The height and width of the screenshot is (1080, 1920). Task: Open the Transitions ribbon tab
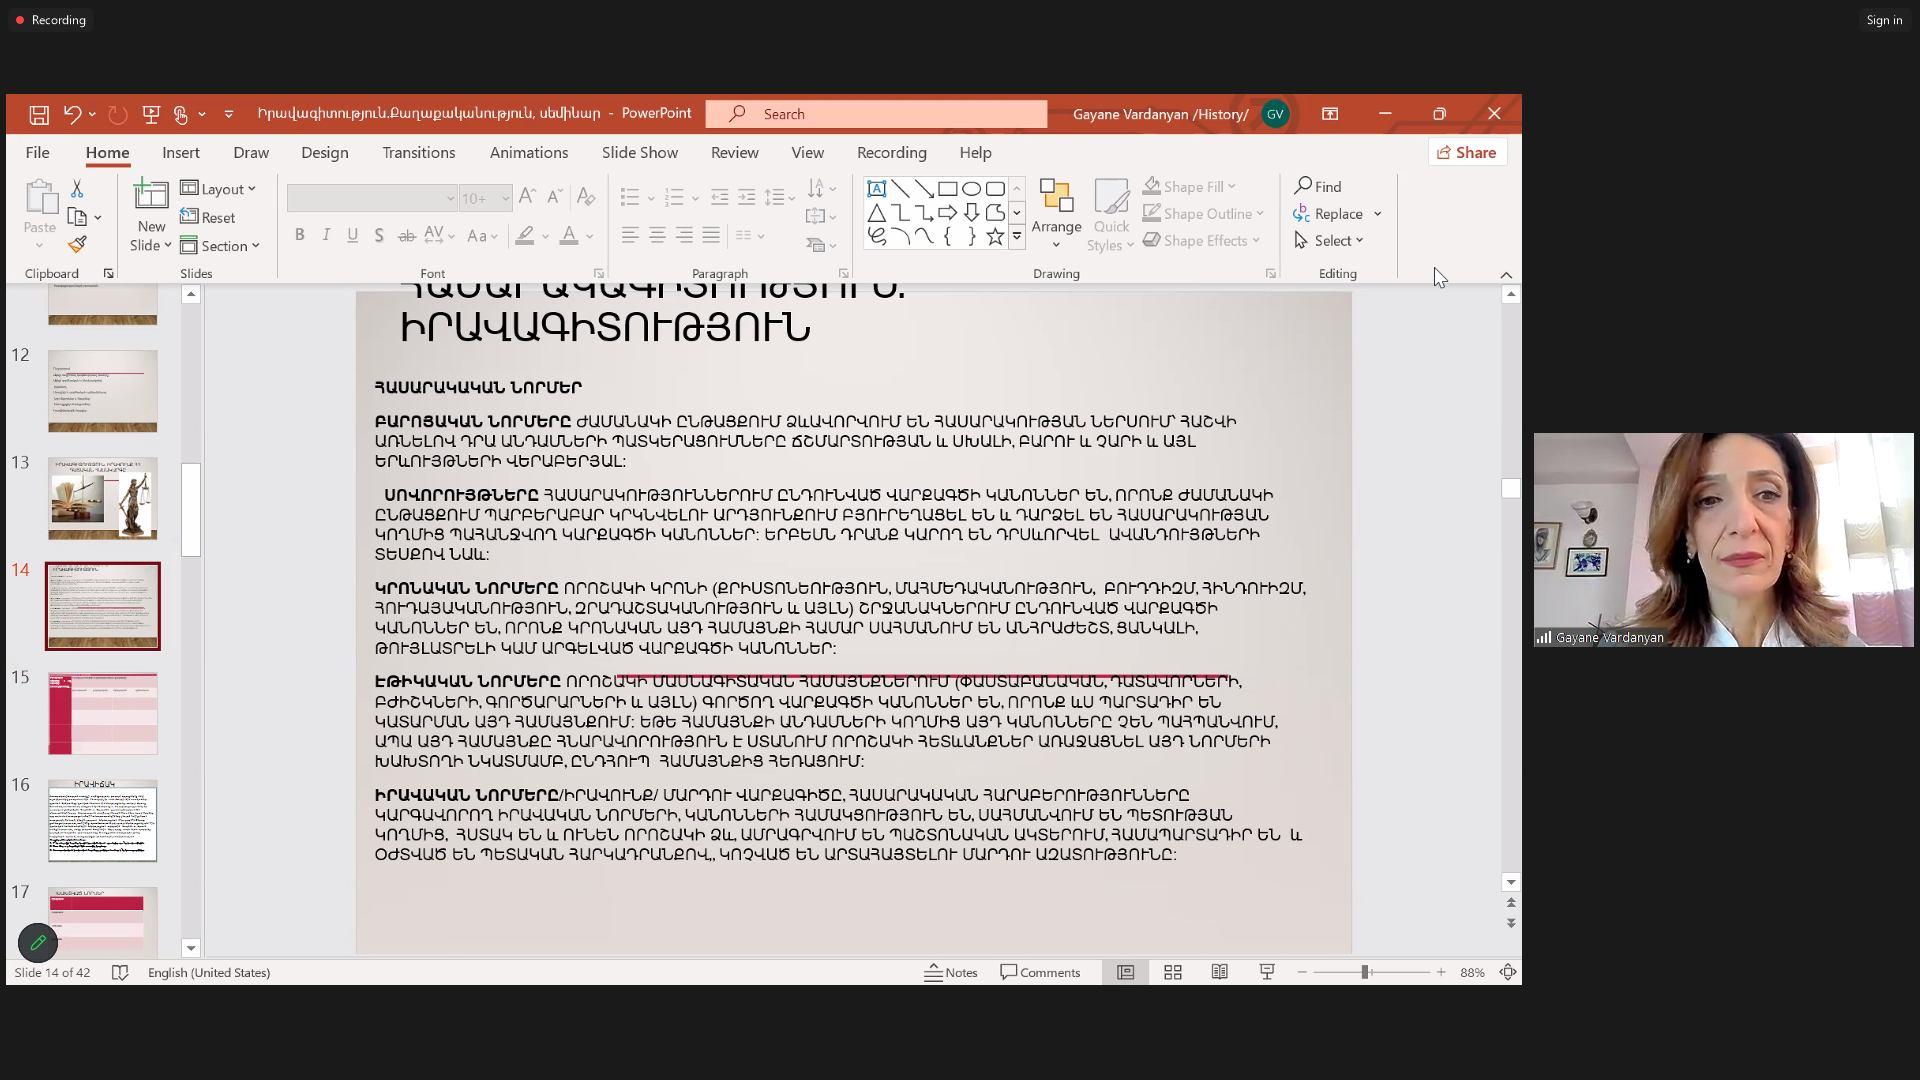(418, 153)
